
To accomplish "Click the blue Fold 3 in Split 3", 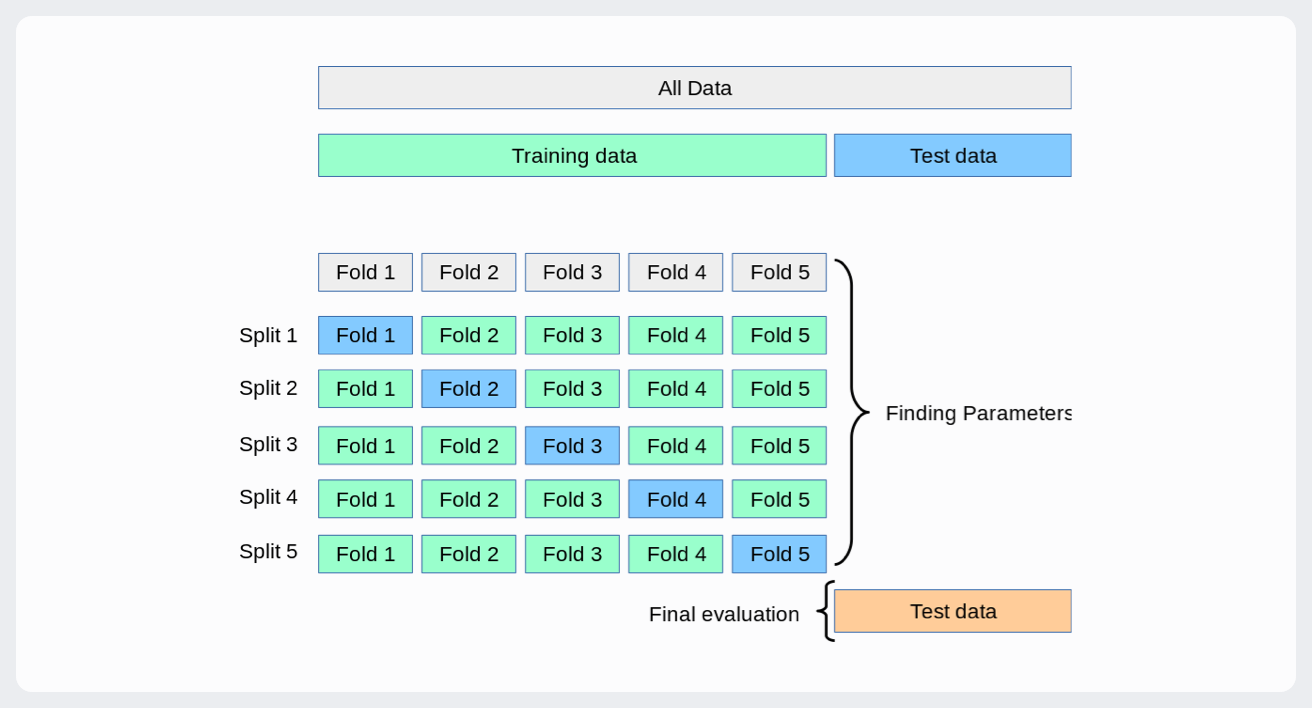I will coord(572,446).
